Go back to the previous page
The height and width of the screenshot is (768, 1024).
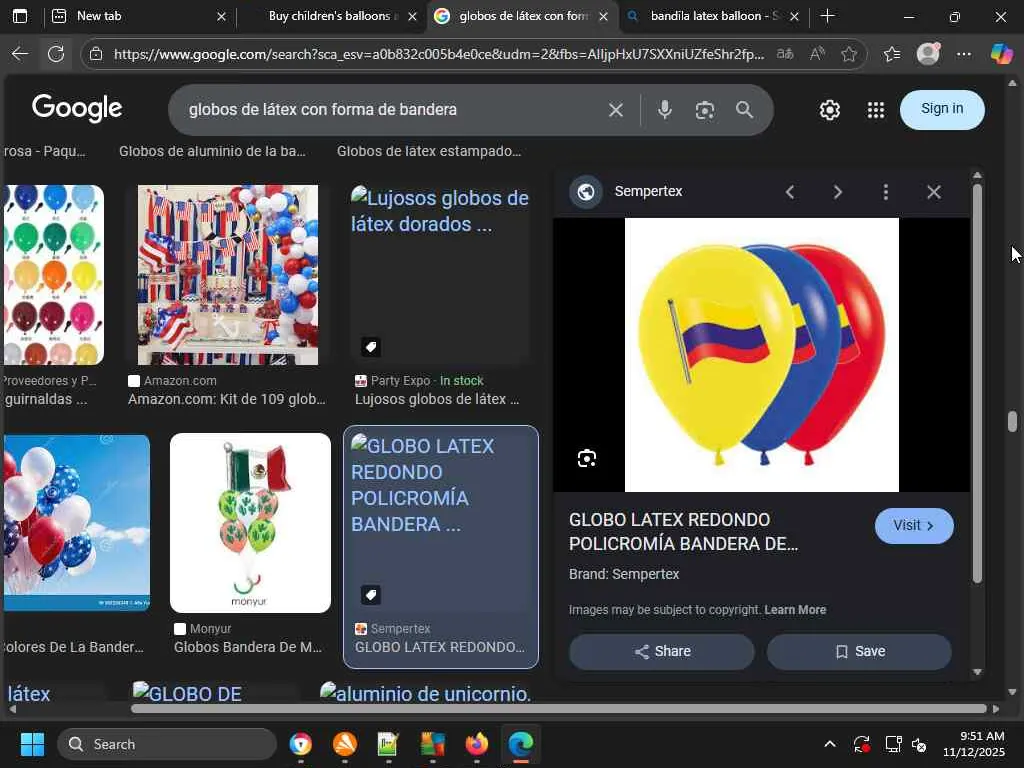click(x=20, y=54)
